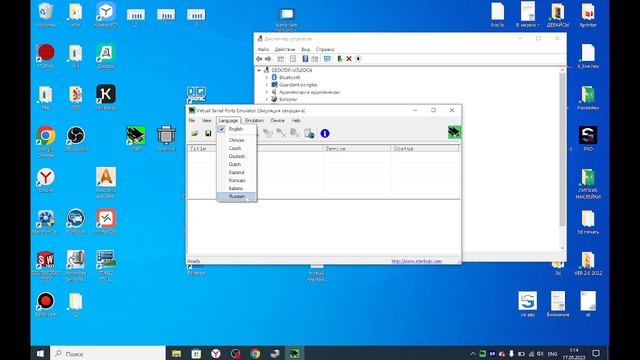Choose Deutsch from the Language menu
This screenshot has width=640, height=360.
pos(237,156)
